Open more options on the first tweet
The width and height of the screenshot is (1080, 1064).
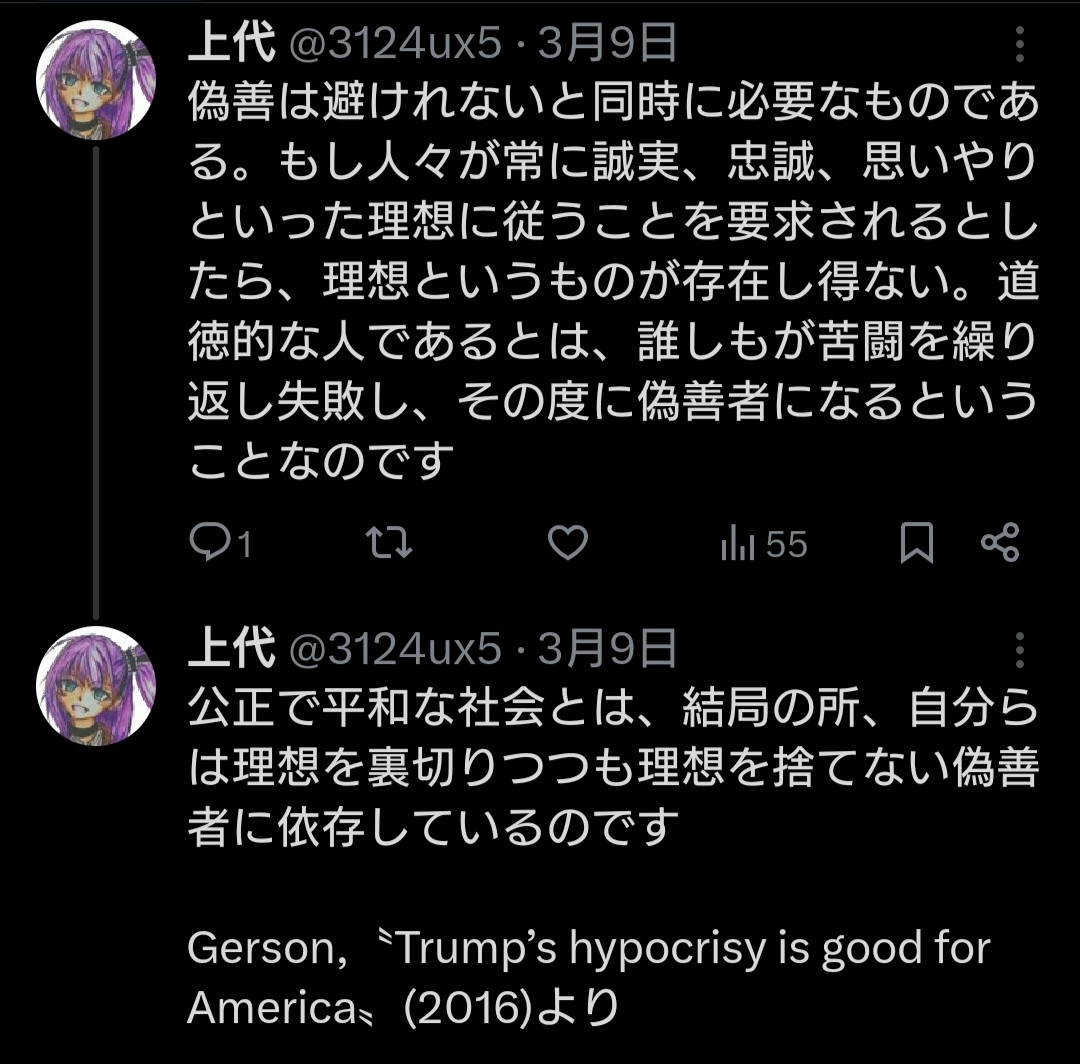(x=1019, y=46)
